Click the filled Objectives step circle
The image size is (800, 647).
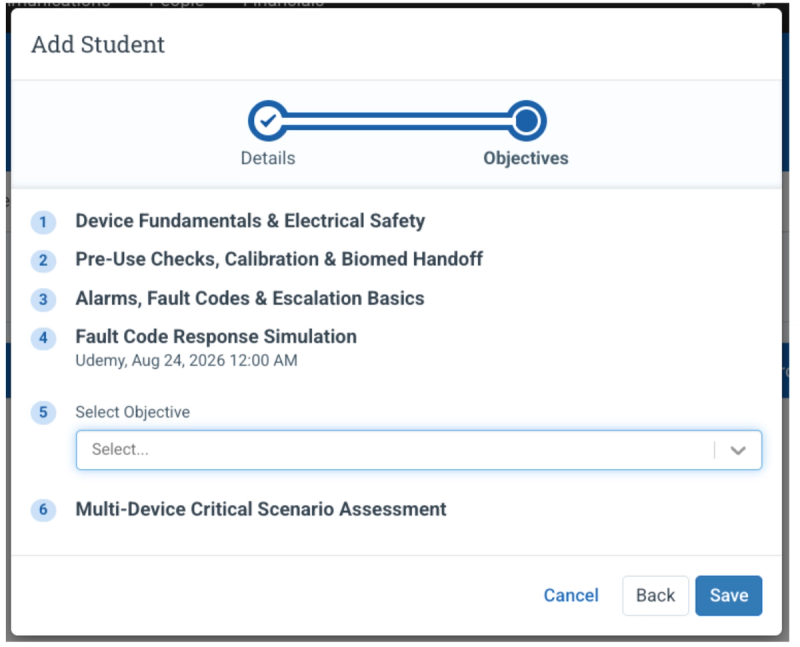(527, 121)
